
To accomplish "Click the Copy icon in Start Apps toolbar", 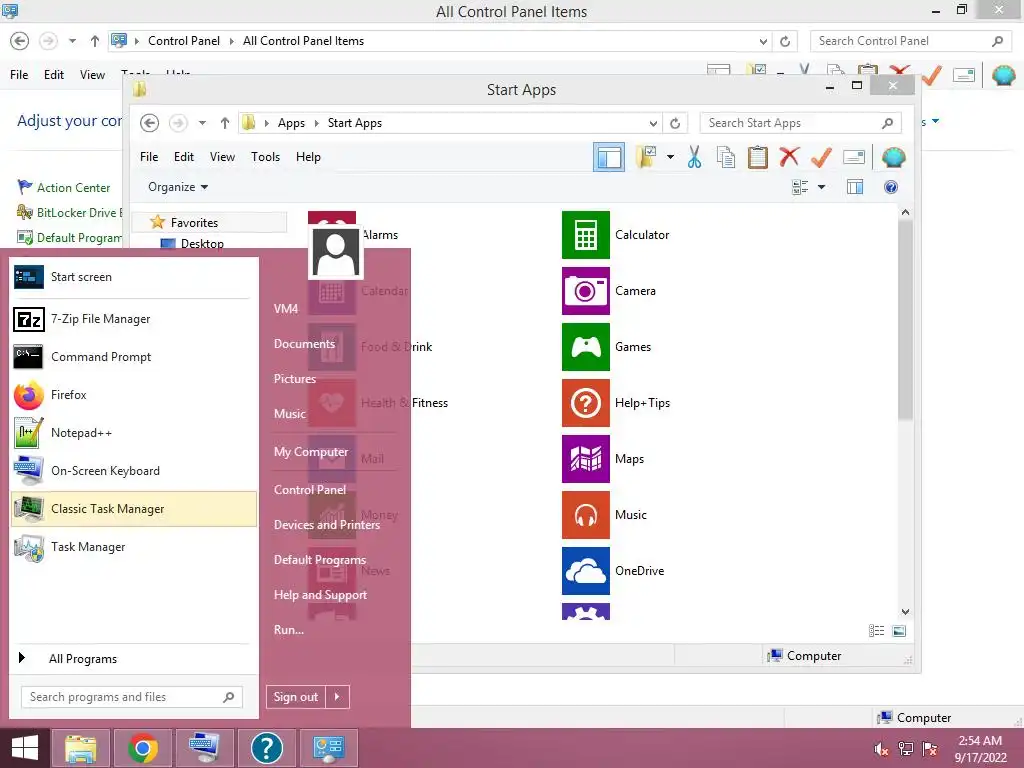I will [x=726, y=157].
